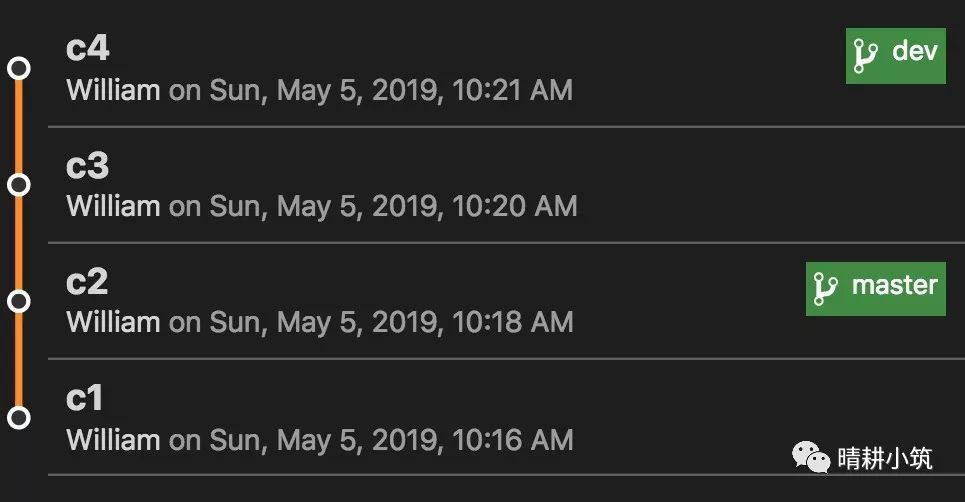This screenshot has height=502, width=965.
Task: Click author William on c1 commit
Action: pos(113,440)
